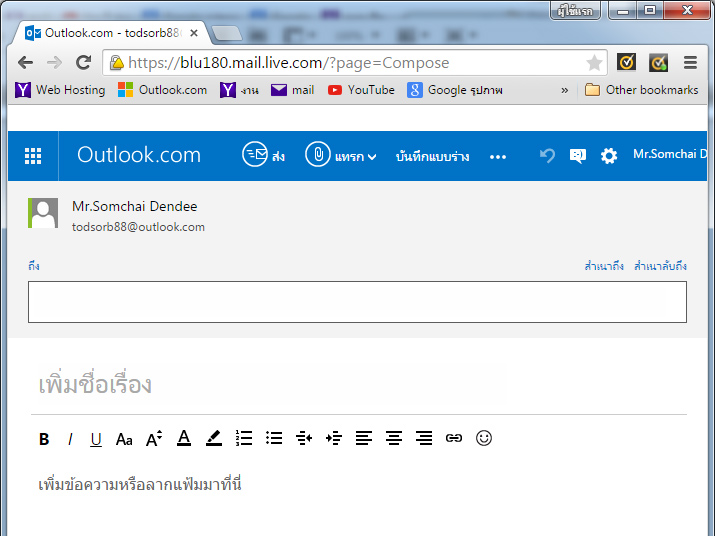Toggle italic formatting
This screenshot has width=715, height=536.
pos(70,439)
